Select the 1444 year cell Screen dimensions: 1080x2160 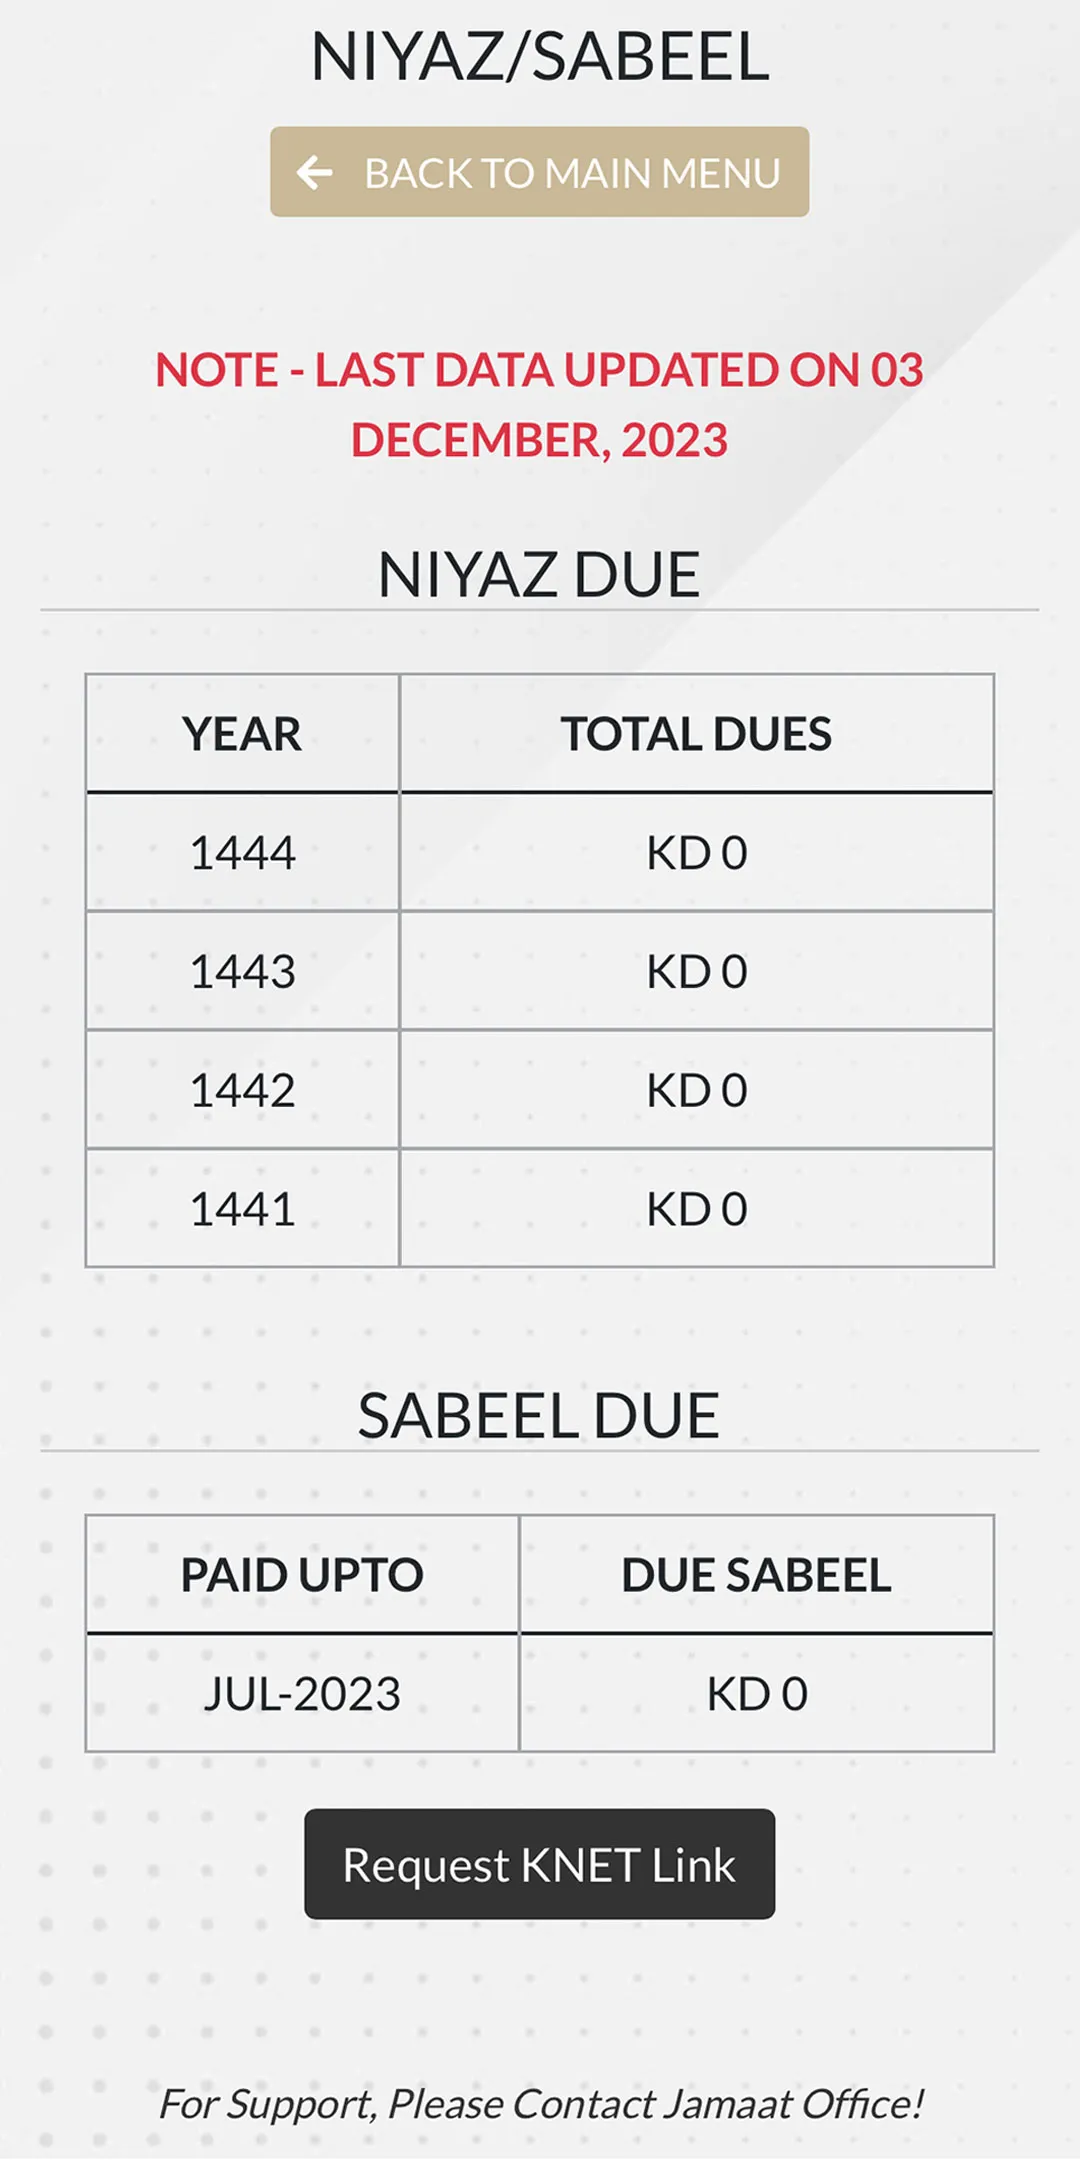[242, 853]
